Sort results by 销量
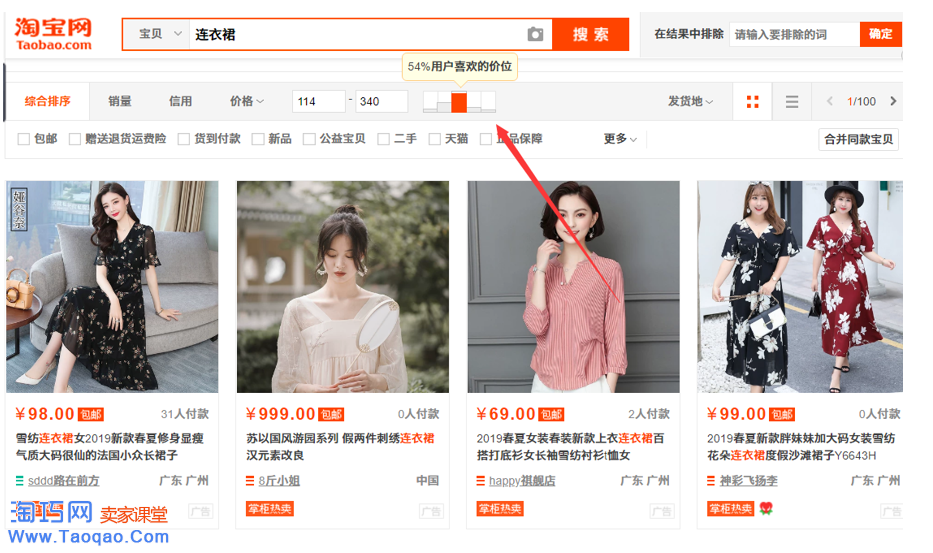Screen dimensions: 933x553 120,101
